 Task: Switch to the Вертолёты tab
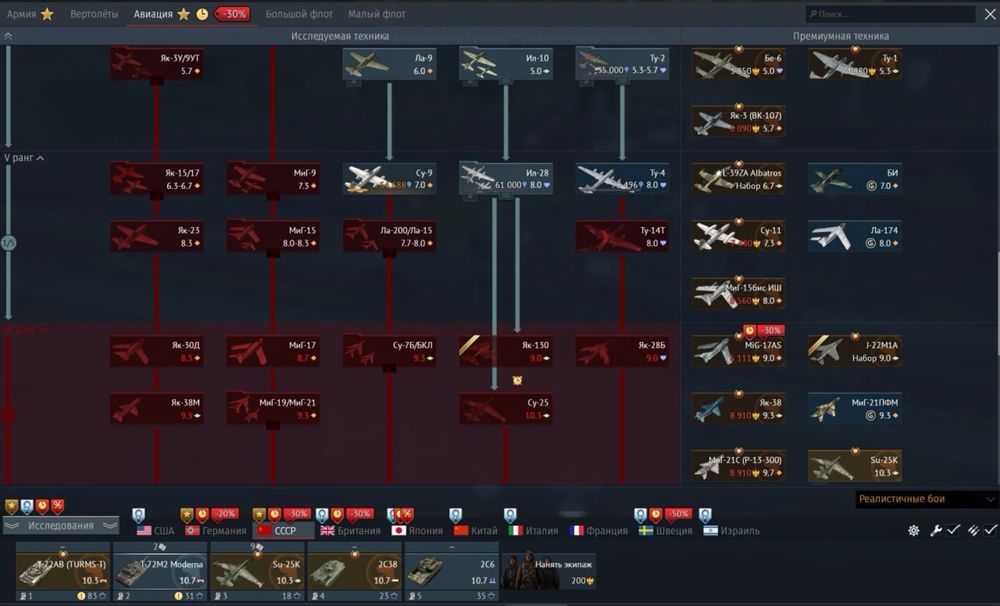tap(94, 13)
